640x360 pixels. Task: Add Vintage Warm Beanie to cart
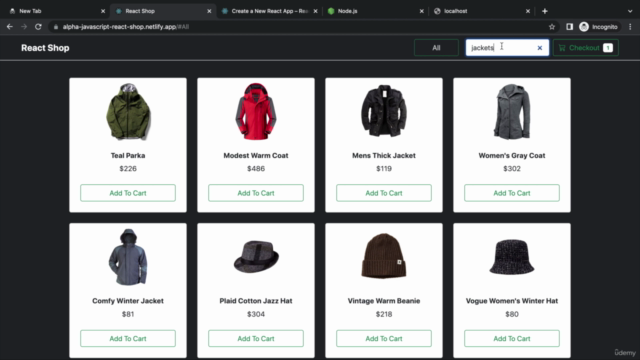click(x=384, y=338)
